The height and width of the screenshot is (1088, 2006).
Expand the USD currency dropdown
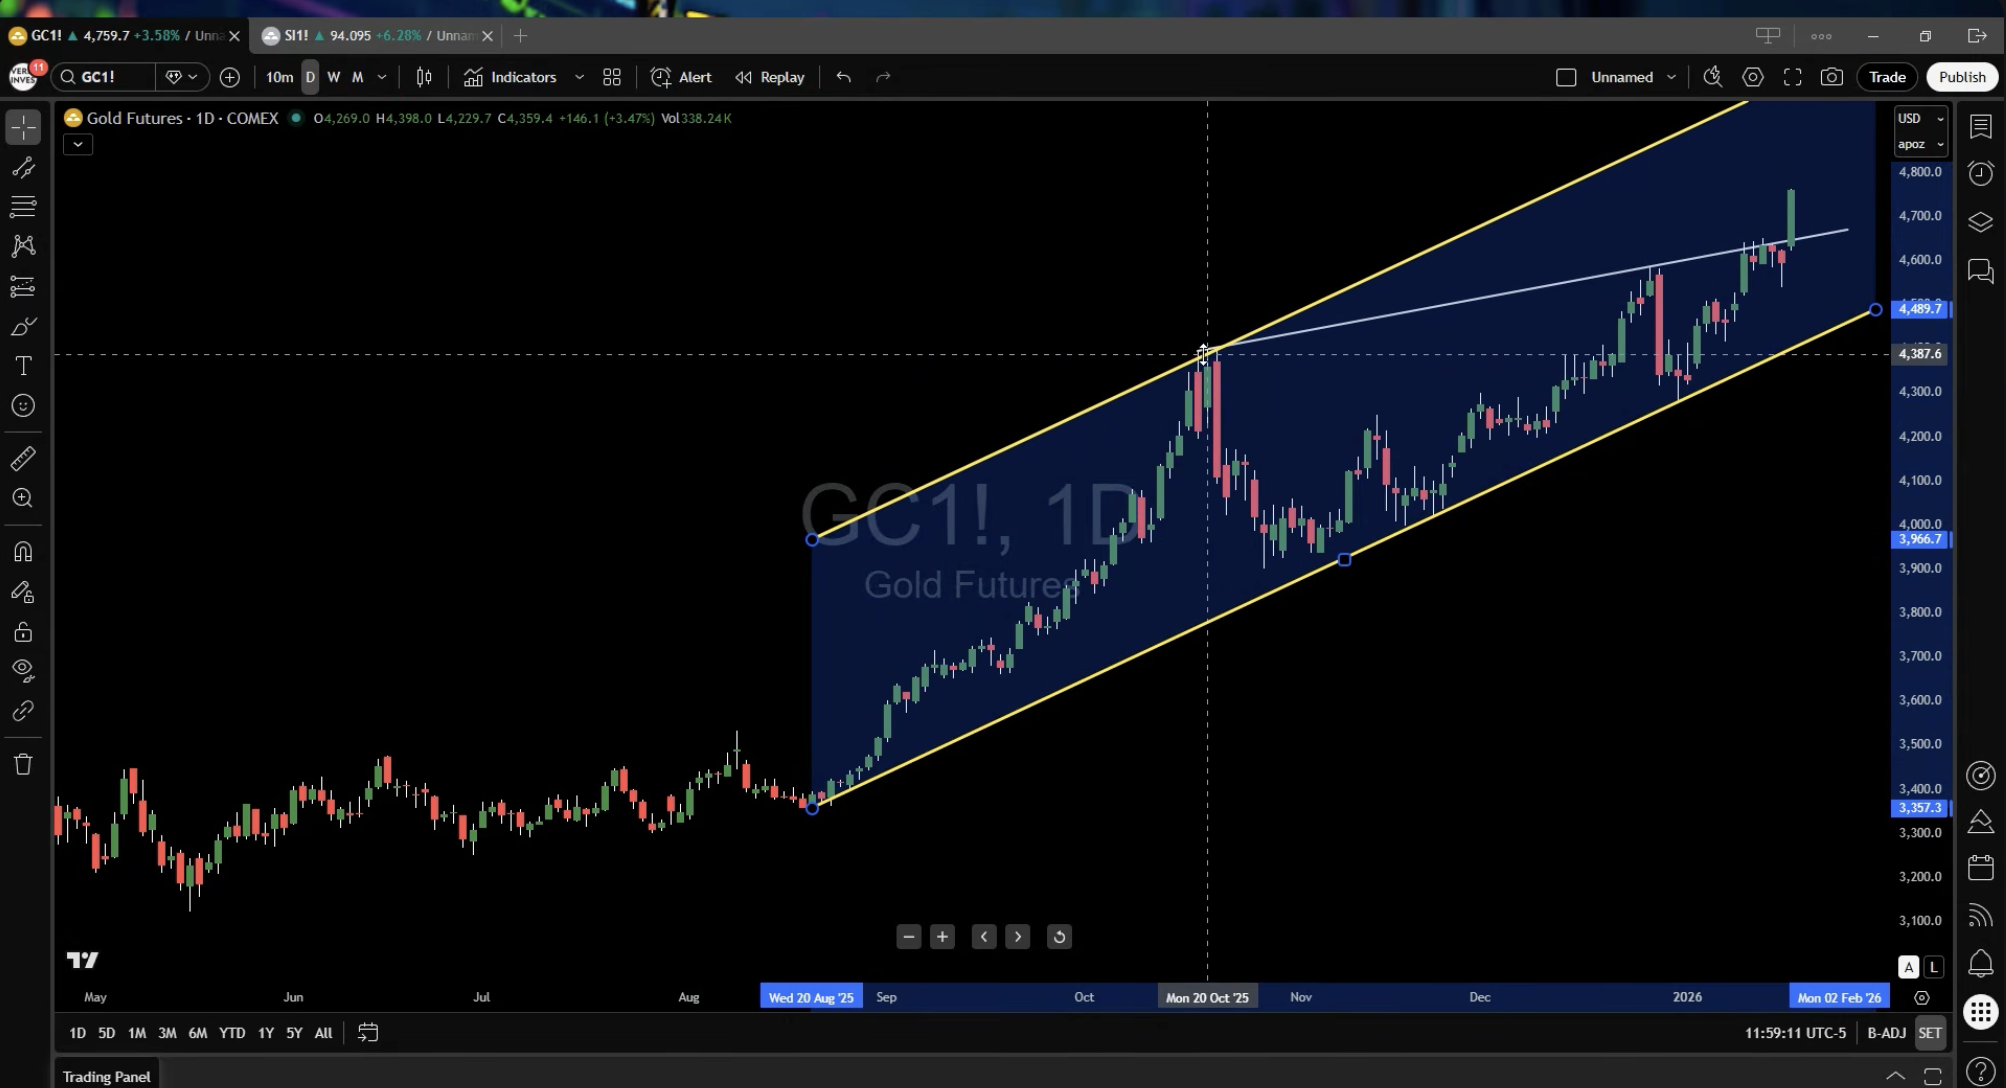1920,118
